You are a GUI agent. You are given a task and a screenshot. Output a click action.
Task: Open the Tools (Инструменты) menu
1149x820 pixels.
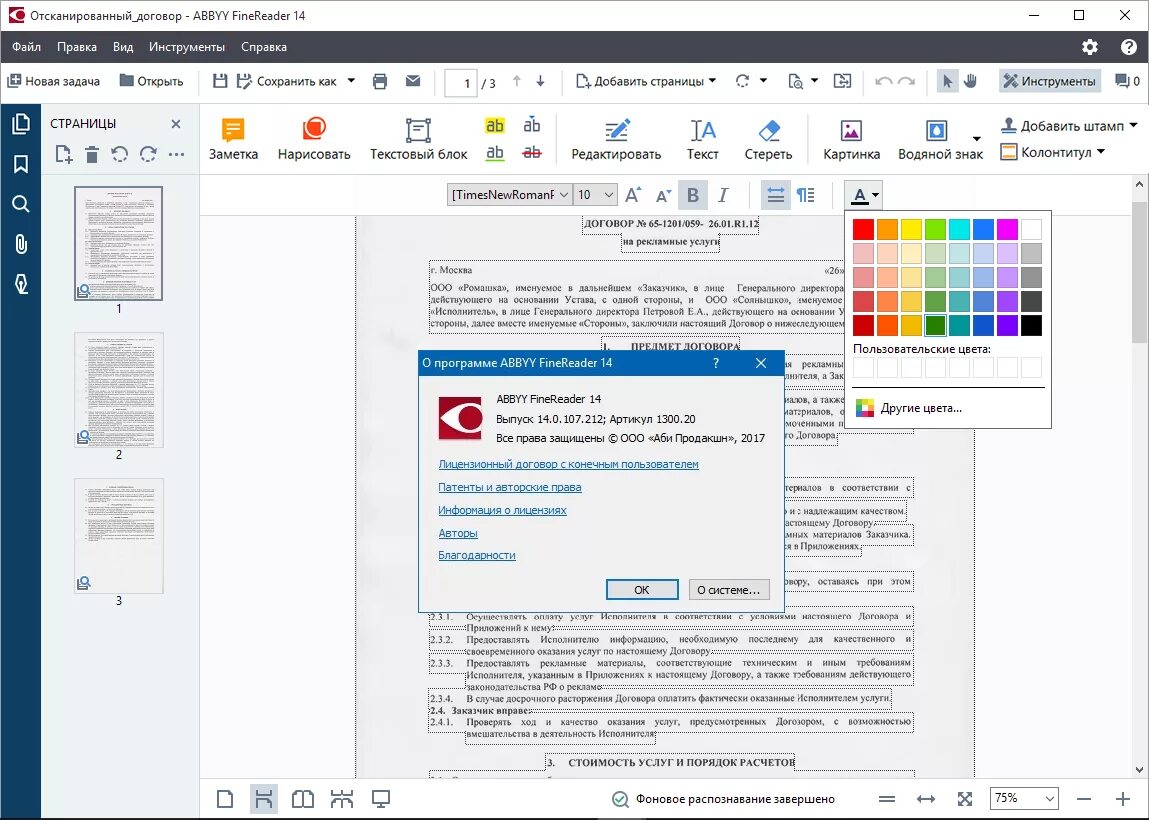(x=187, y=47)
